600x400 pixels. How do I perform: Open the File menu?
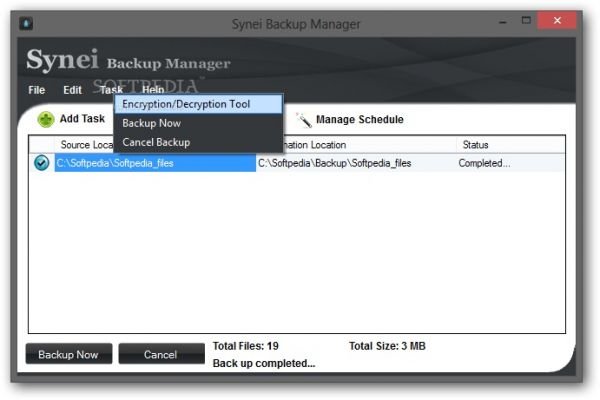37,90
